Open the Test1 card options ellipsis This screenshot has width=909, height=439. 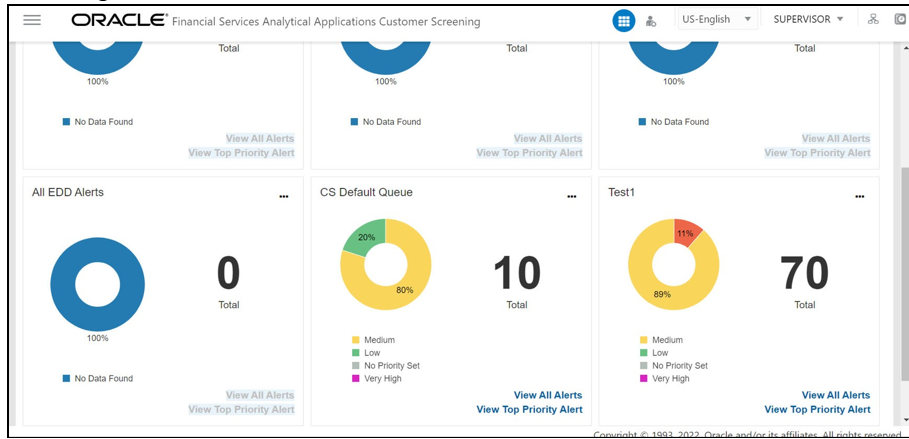(x=860, y=197)
